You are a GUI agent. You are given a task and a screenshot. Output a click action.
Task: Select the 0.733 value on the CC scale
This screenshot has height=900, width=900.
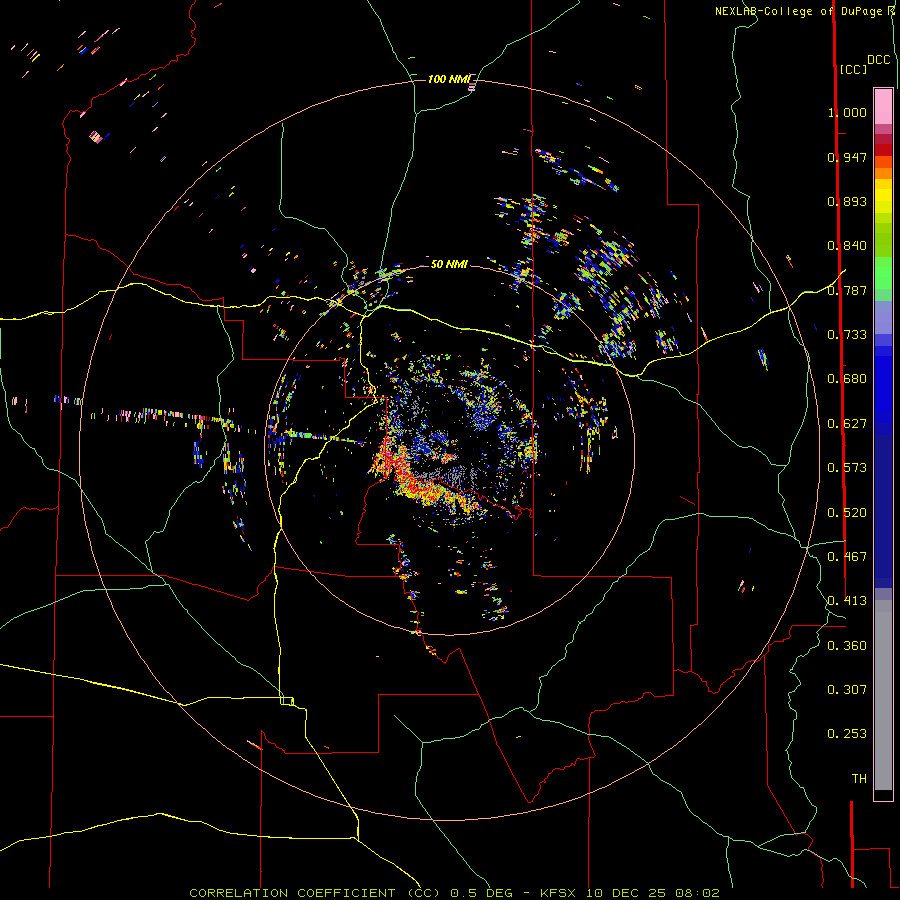click(847, 334)
